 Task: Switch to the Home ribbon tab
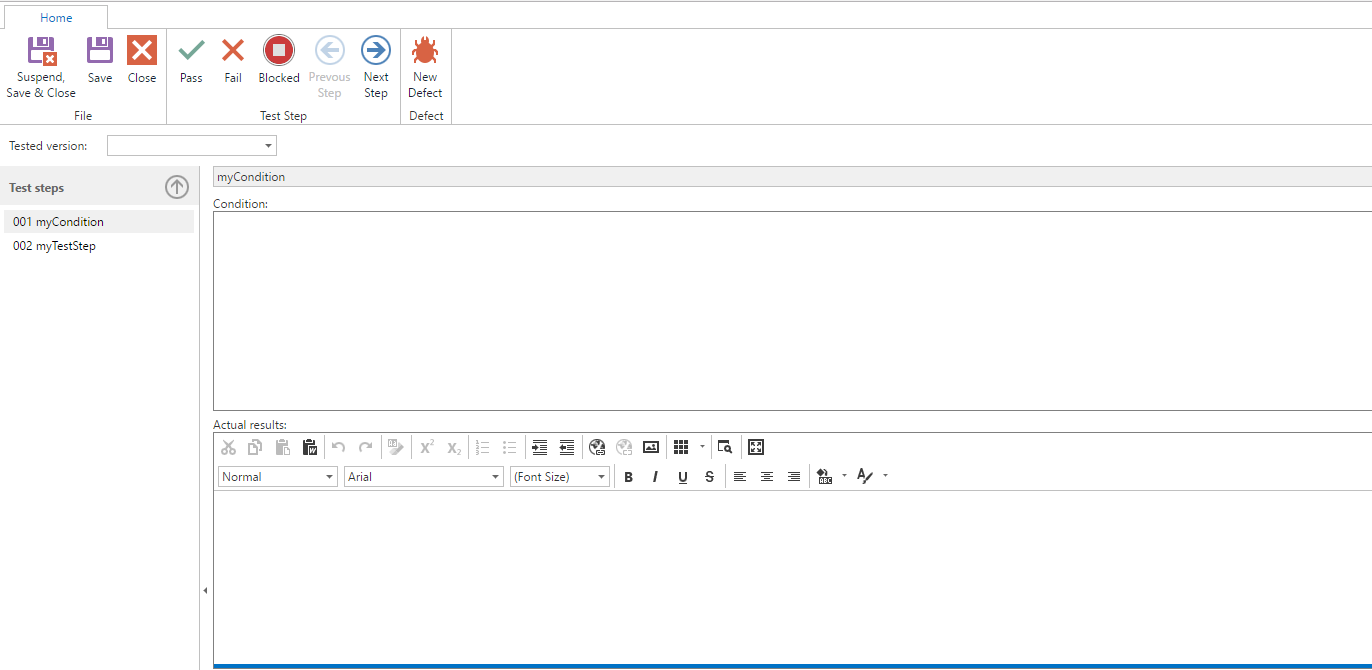[x=56, y=18]
